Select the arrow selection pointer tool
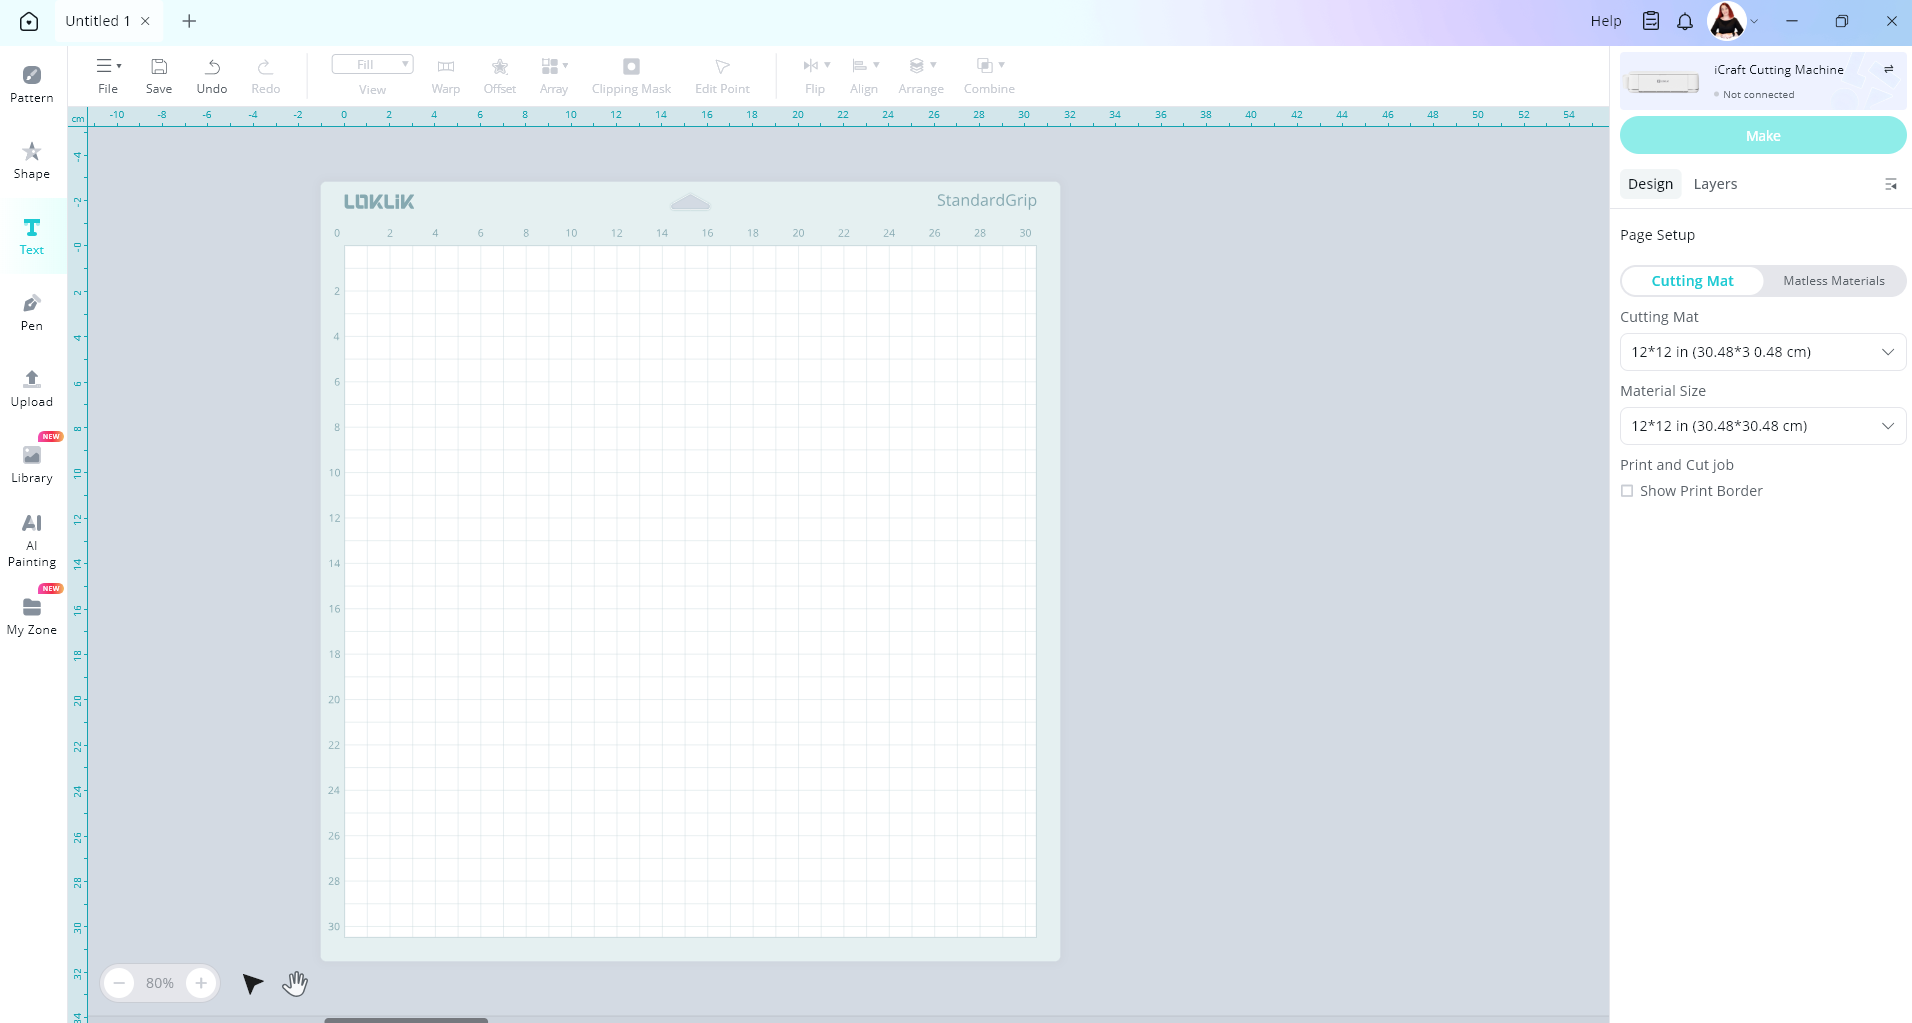Screen dimensions: 1912x1023 (253, 984)
